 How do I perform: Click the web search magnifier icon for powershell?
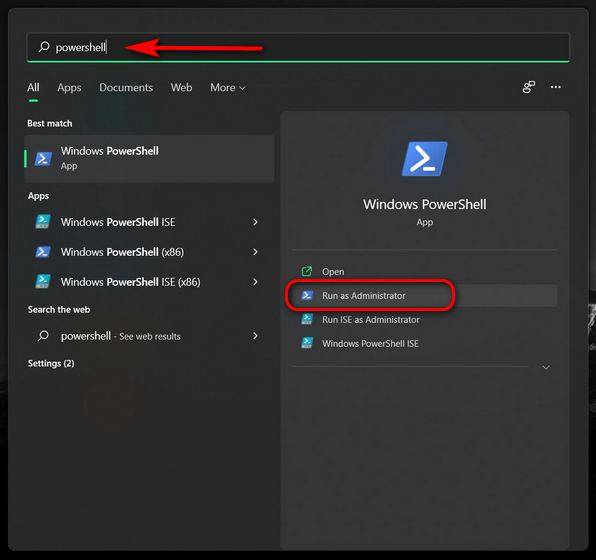pos(43,336)
